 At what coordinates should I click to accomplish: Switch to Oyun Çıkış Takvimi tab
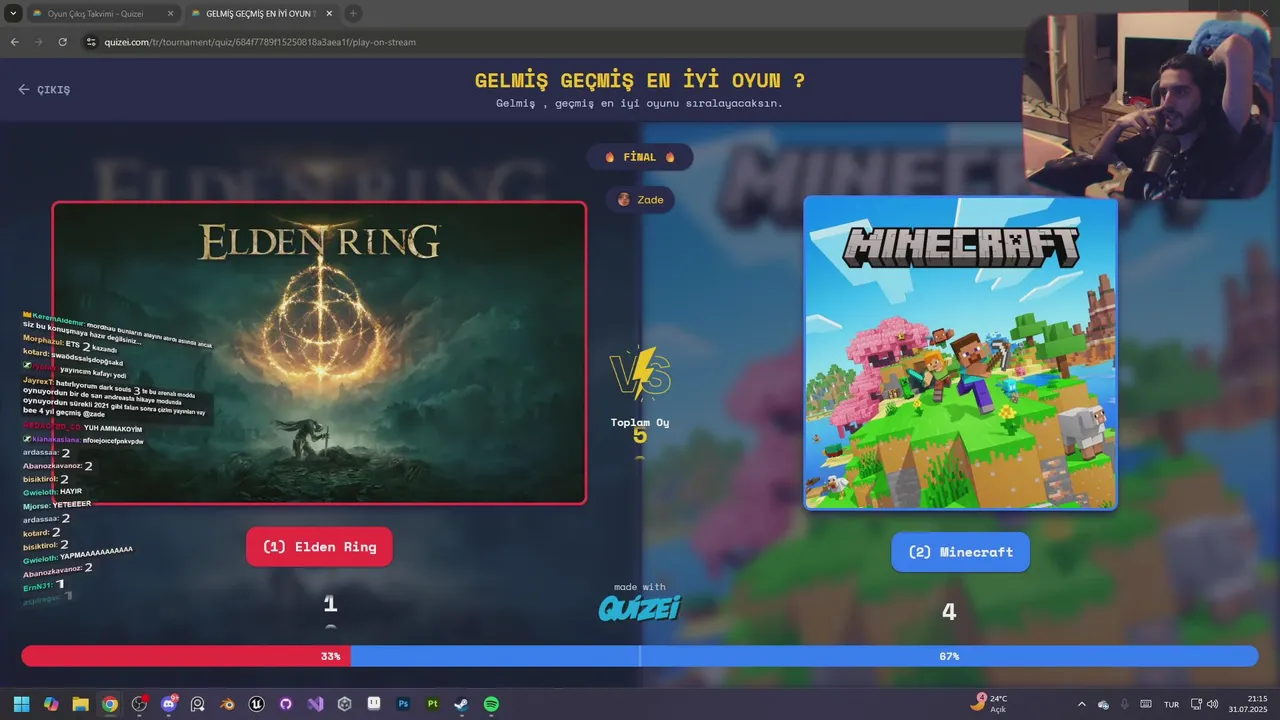104,14
